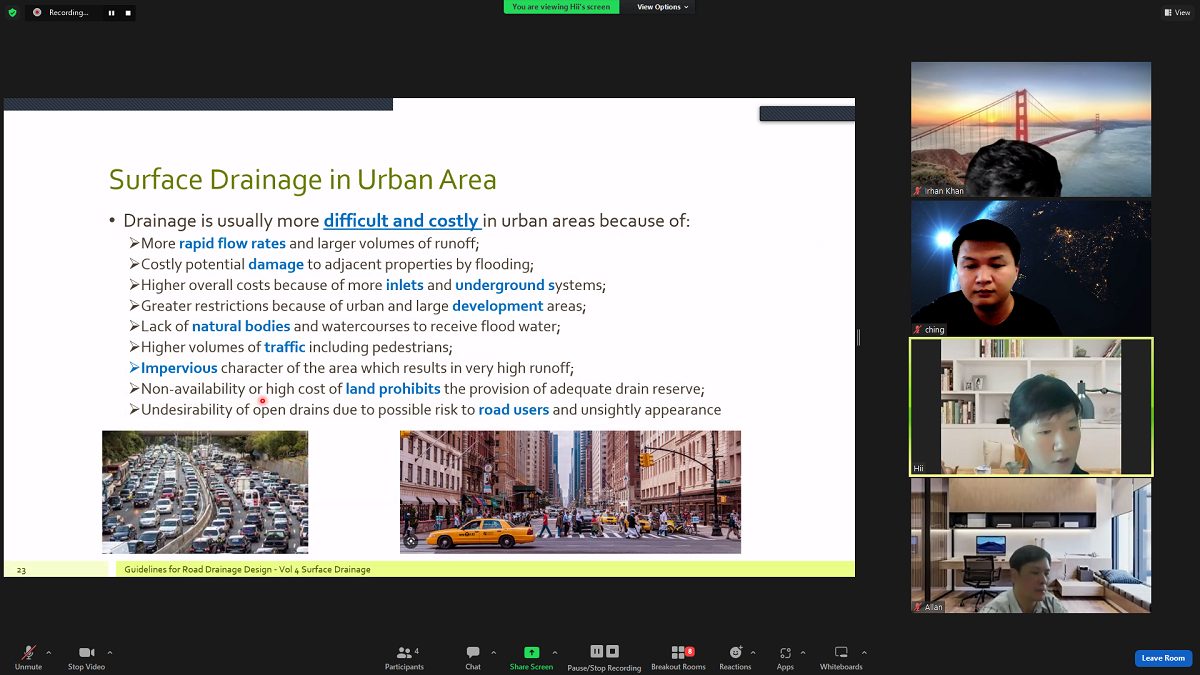Expand reactions options arrow beside Reactions
1200x675 pixels.
tap(753, 652)
